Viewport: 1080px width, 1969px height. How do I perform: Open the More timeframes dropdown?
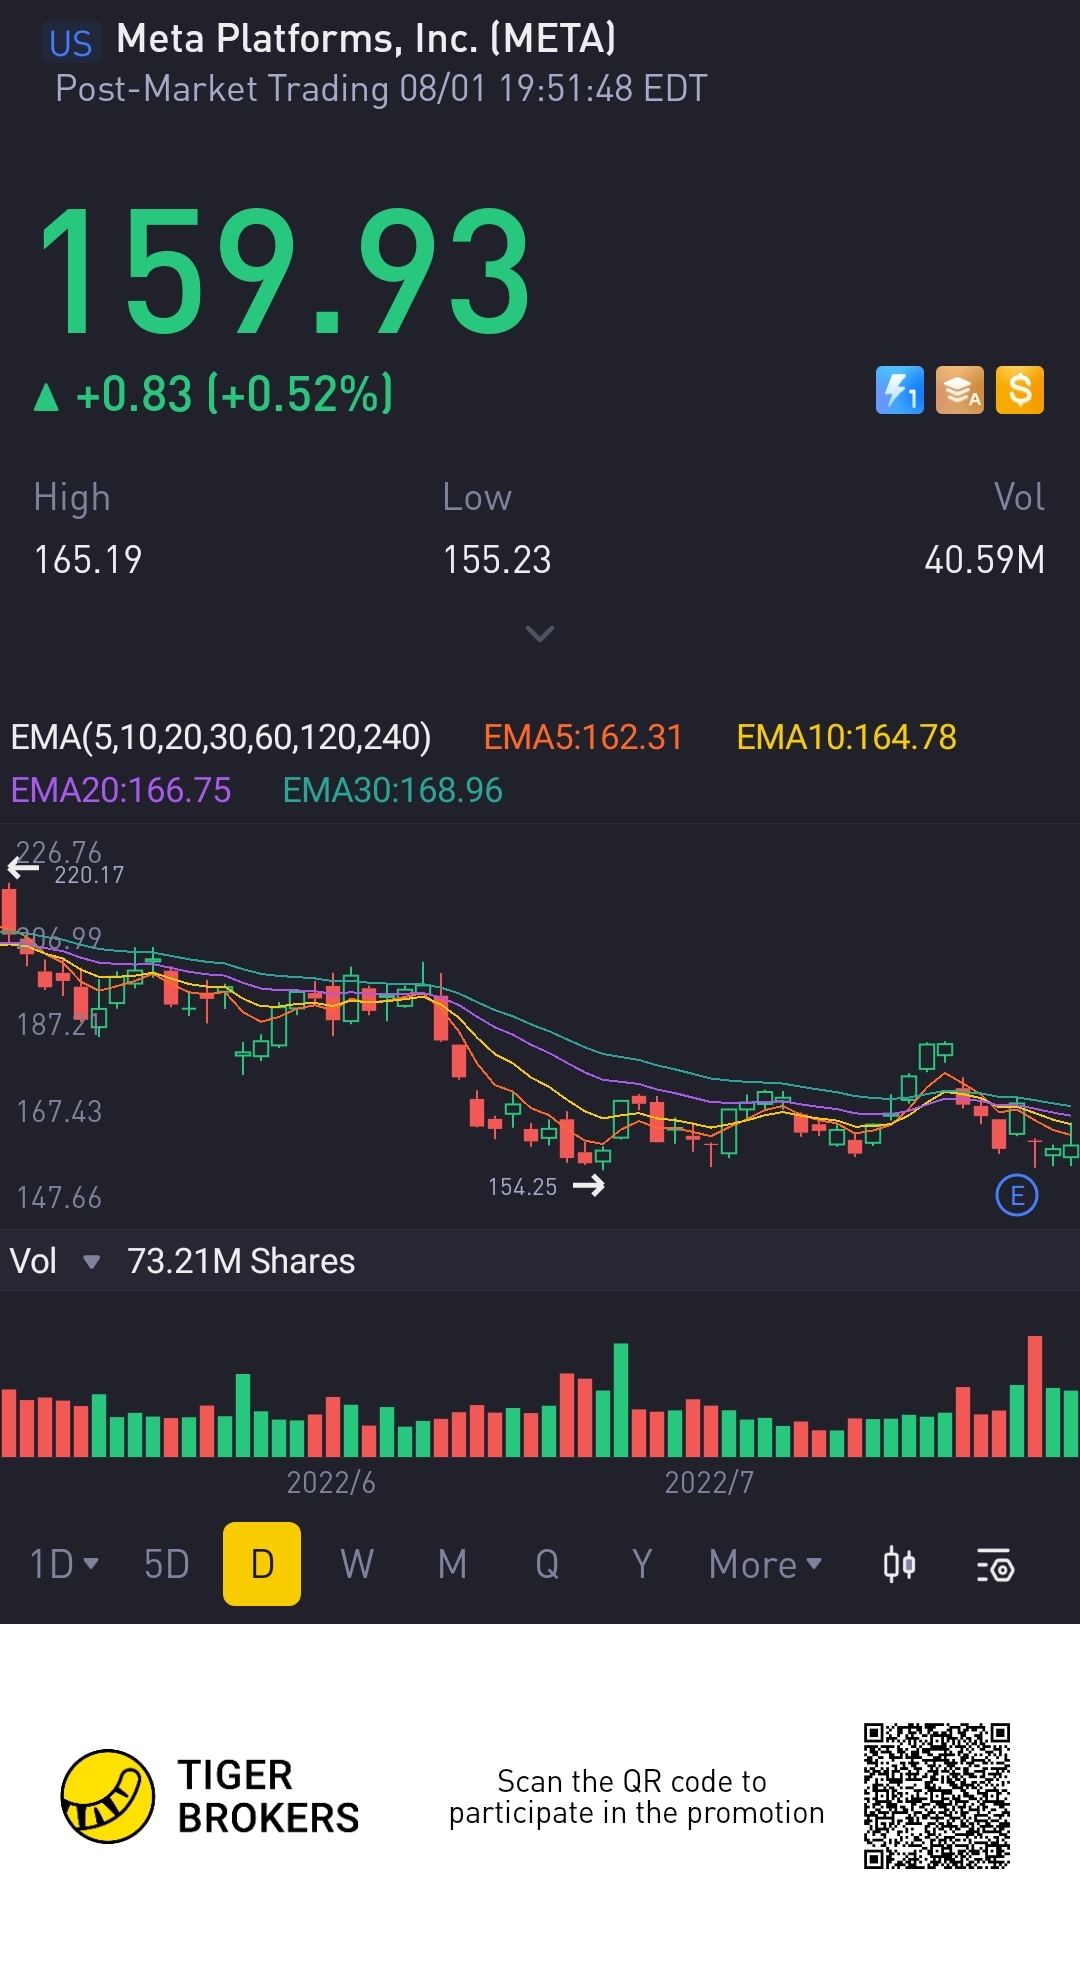click(x=765, y=1564)
